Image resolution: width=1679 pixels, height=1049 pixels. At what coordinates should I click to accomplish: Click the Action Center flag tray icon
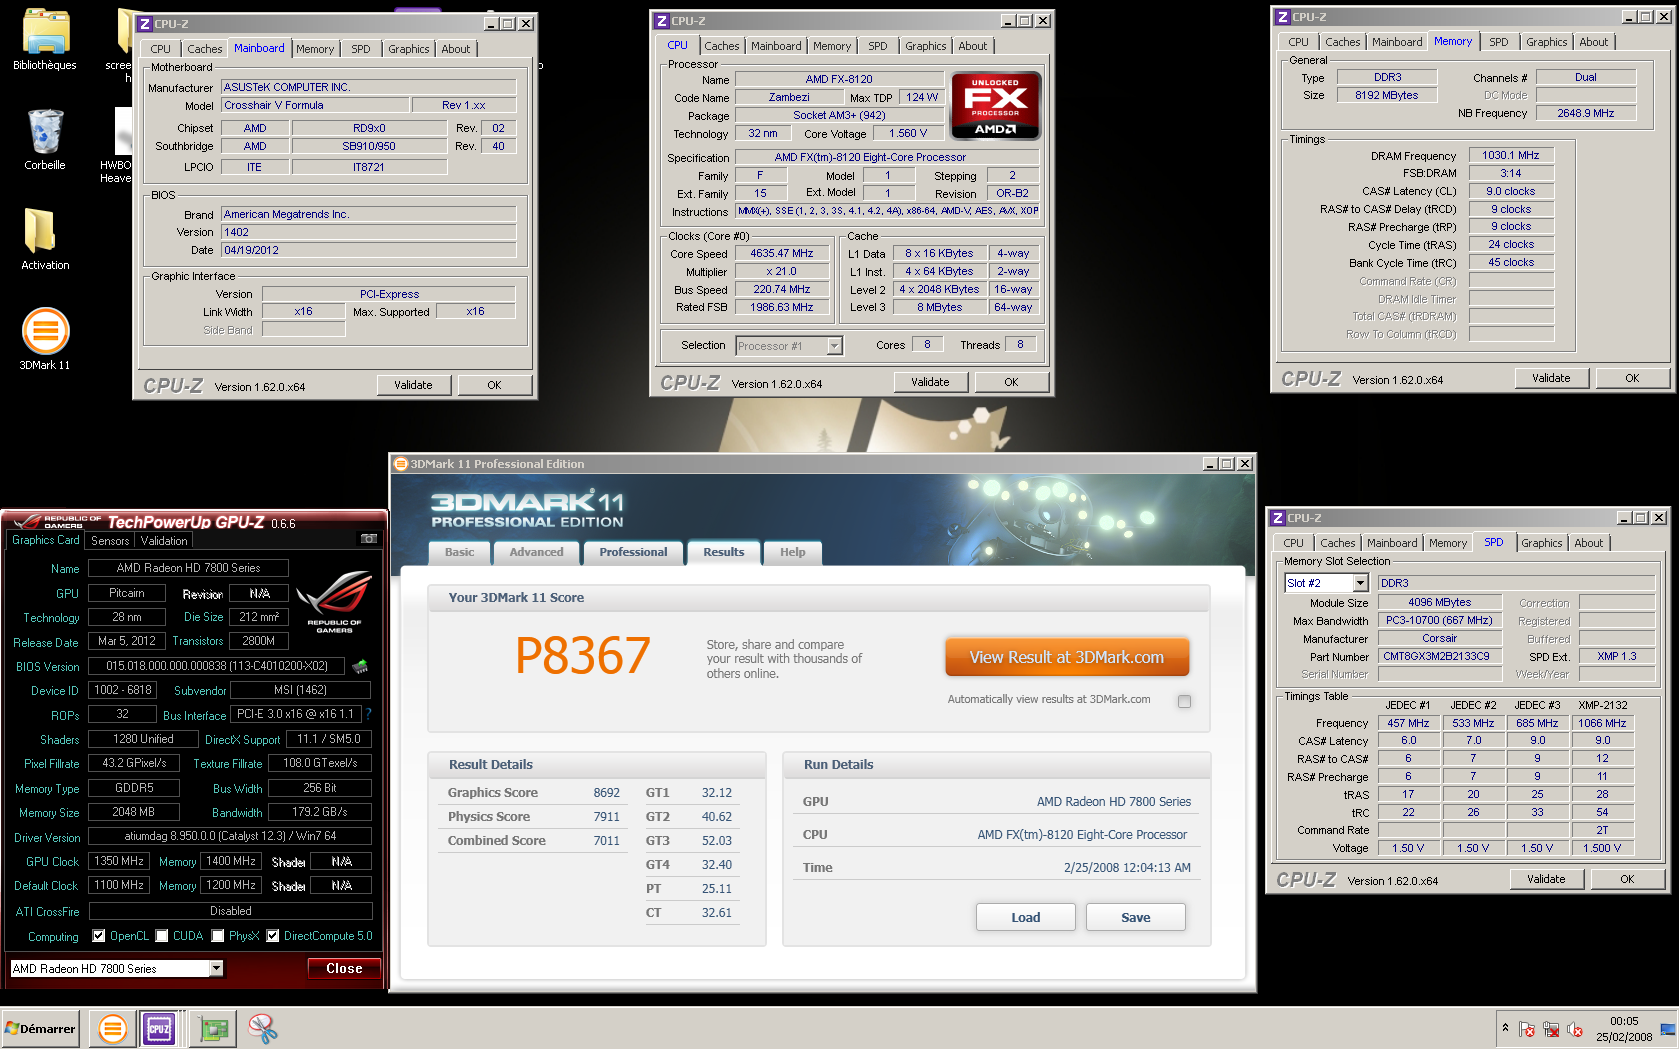(x=1527, y=1029)
